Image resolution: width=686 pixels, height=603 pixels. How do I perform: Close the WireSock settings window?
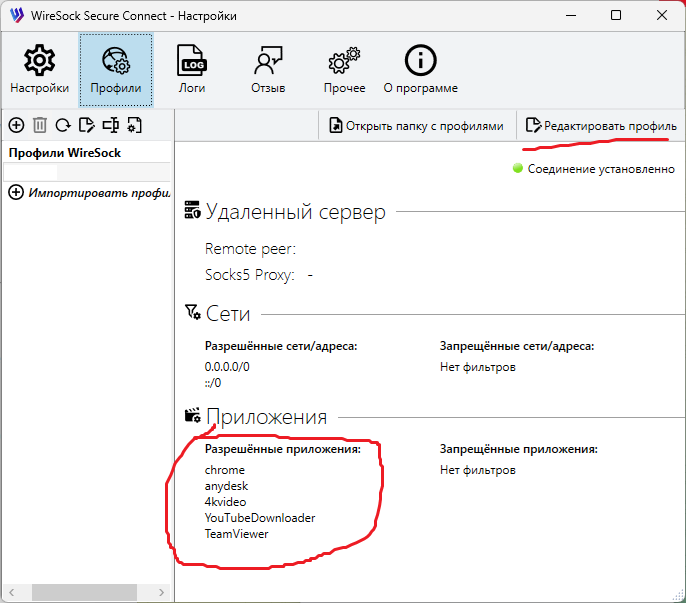[662, 15]
